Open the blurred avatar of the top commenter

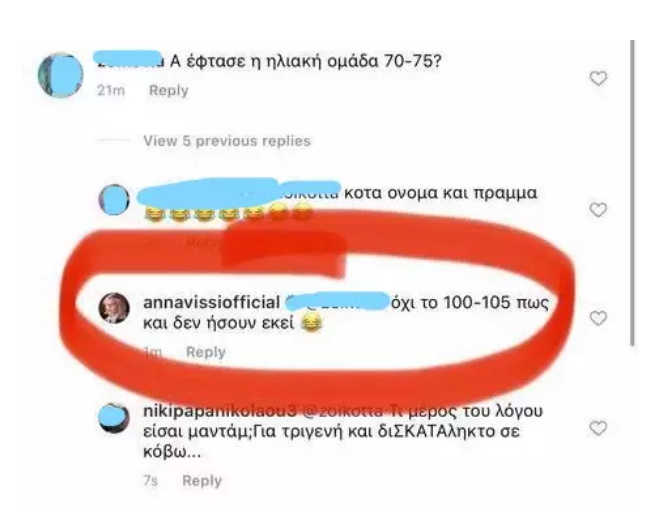pyautogui.click(x=61, y=75)
